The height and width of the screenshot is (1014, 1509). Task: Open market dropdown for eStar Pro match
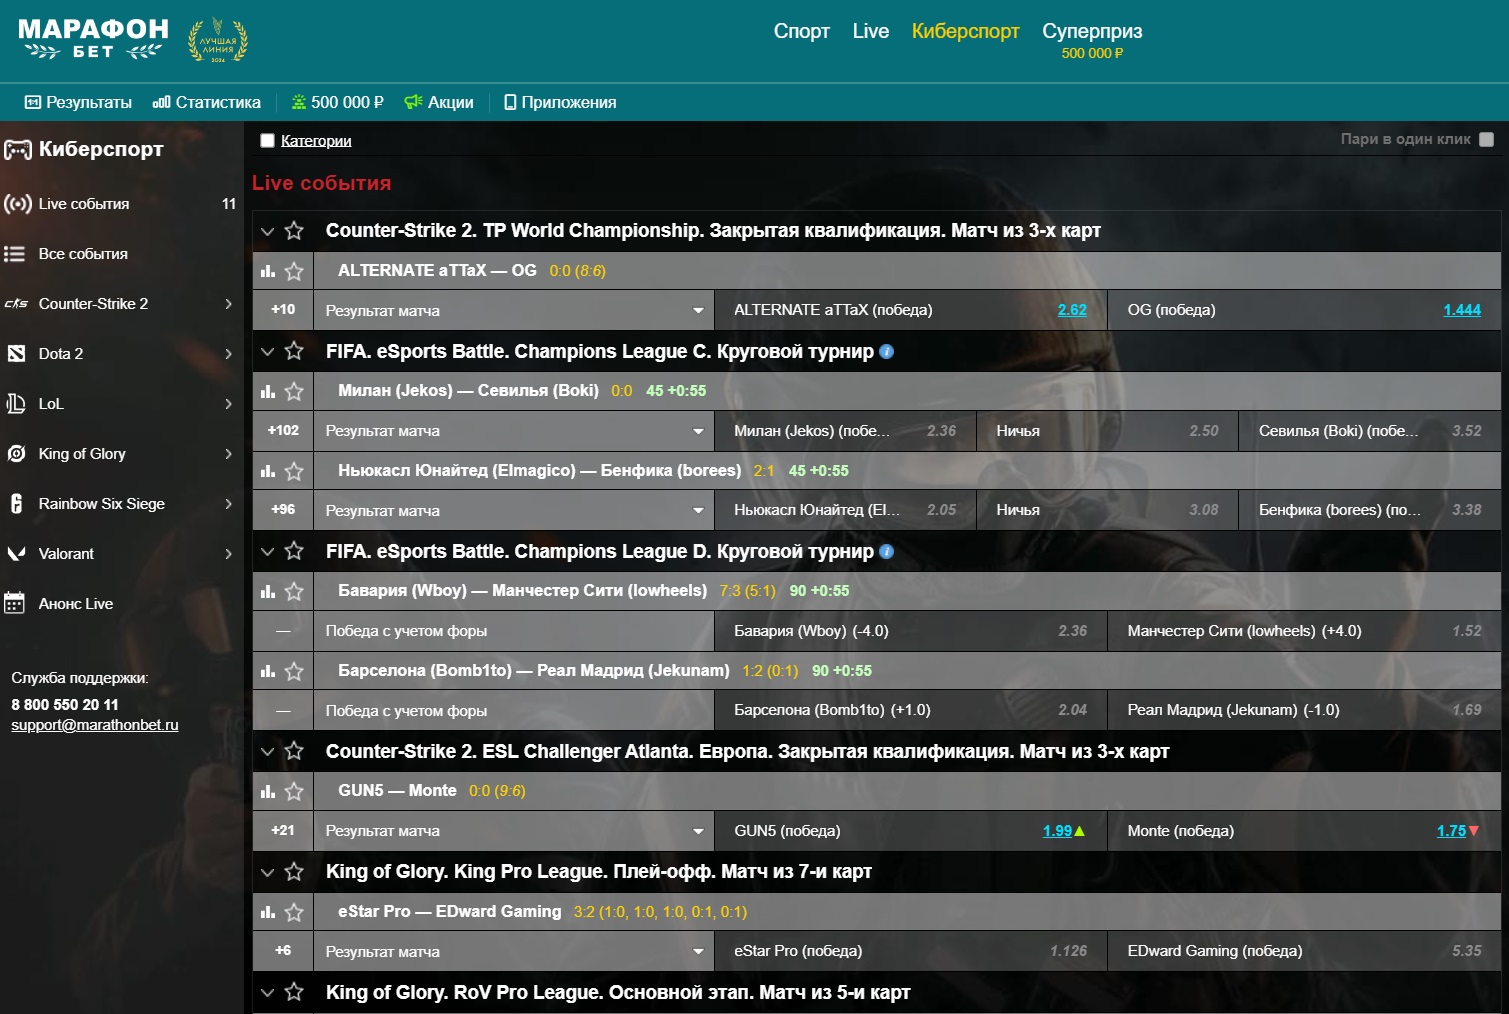(514, 952)
